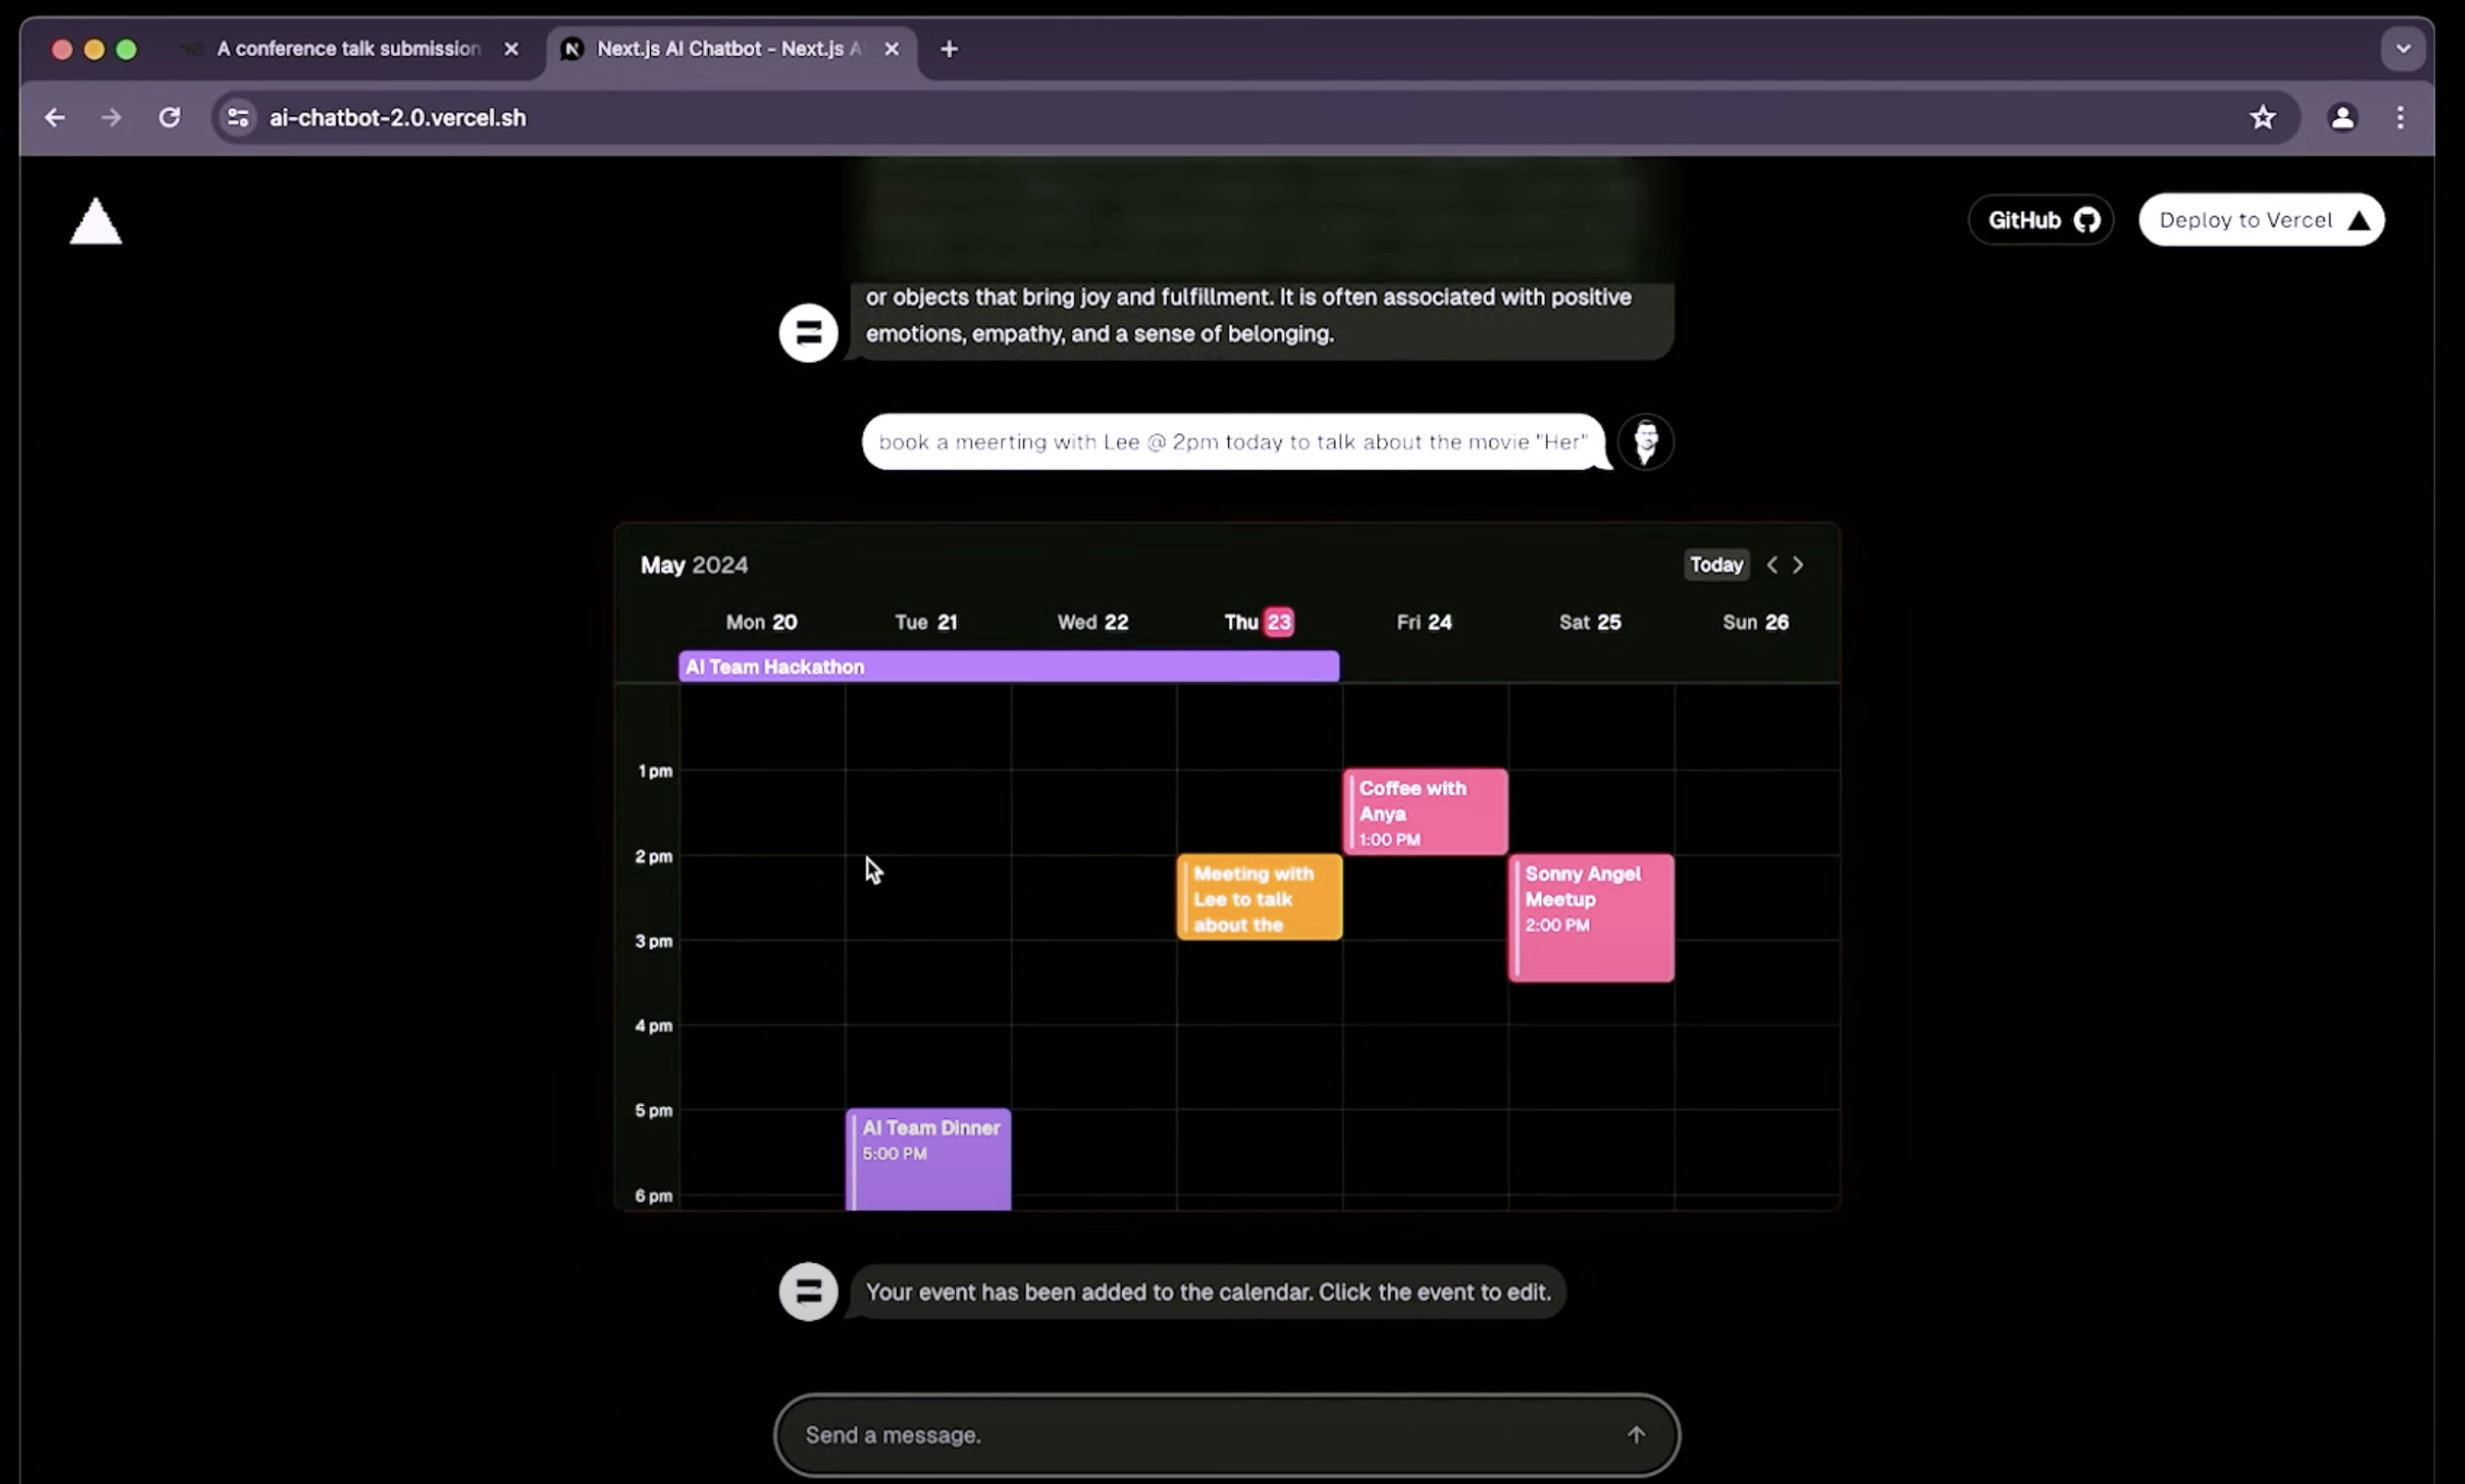2465x1484 pixels.
Task: Click the Send a message input field
Action: (x=1200, y=1435)
